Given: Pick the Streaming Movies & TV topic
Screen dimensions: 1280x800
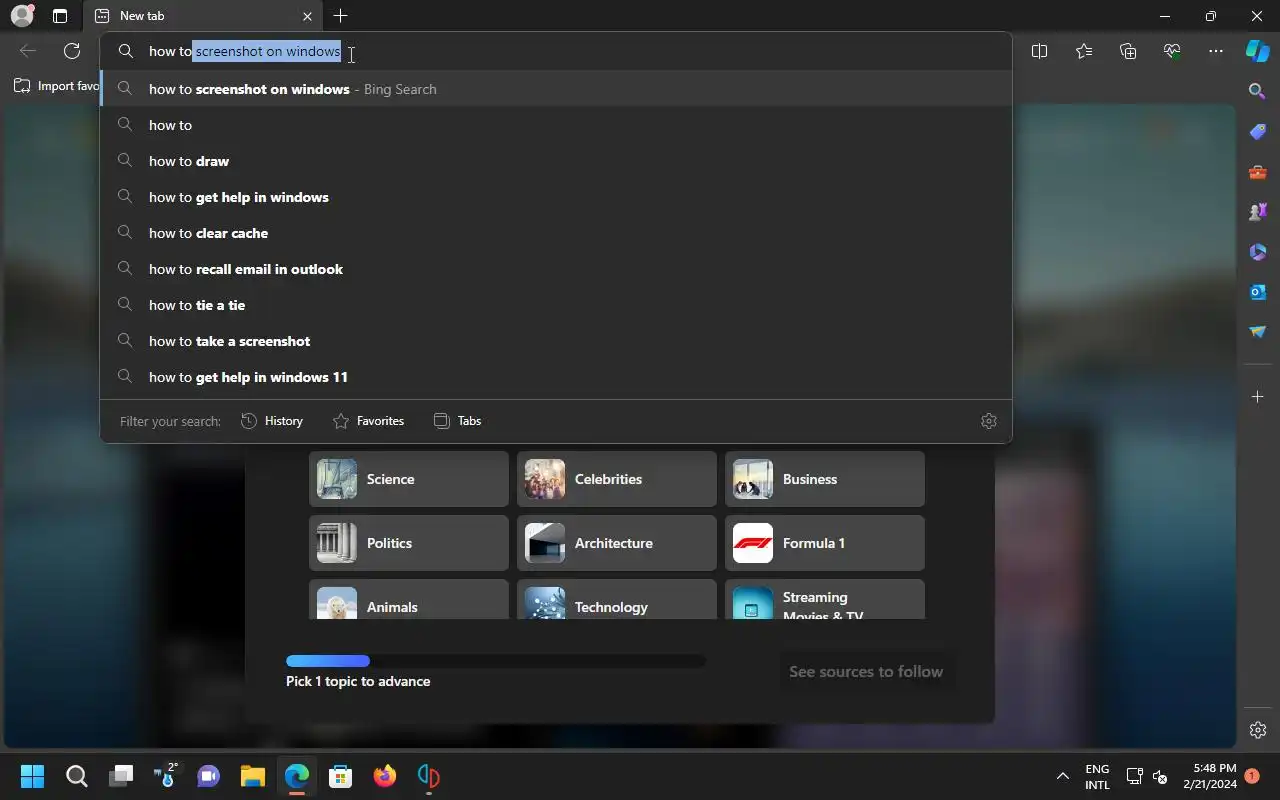Looking at the screenshot, I should coord(825,599).
